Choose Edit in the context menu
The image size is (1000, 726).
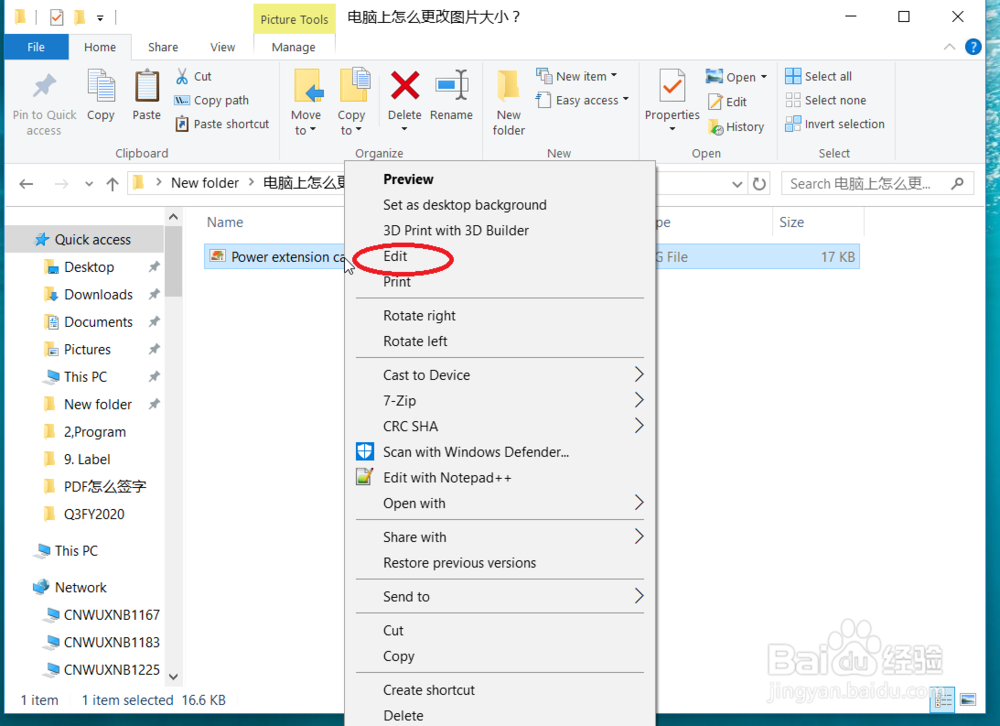click(395, 256)
